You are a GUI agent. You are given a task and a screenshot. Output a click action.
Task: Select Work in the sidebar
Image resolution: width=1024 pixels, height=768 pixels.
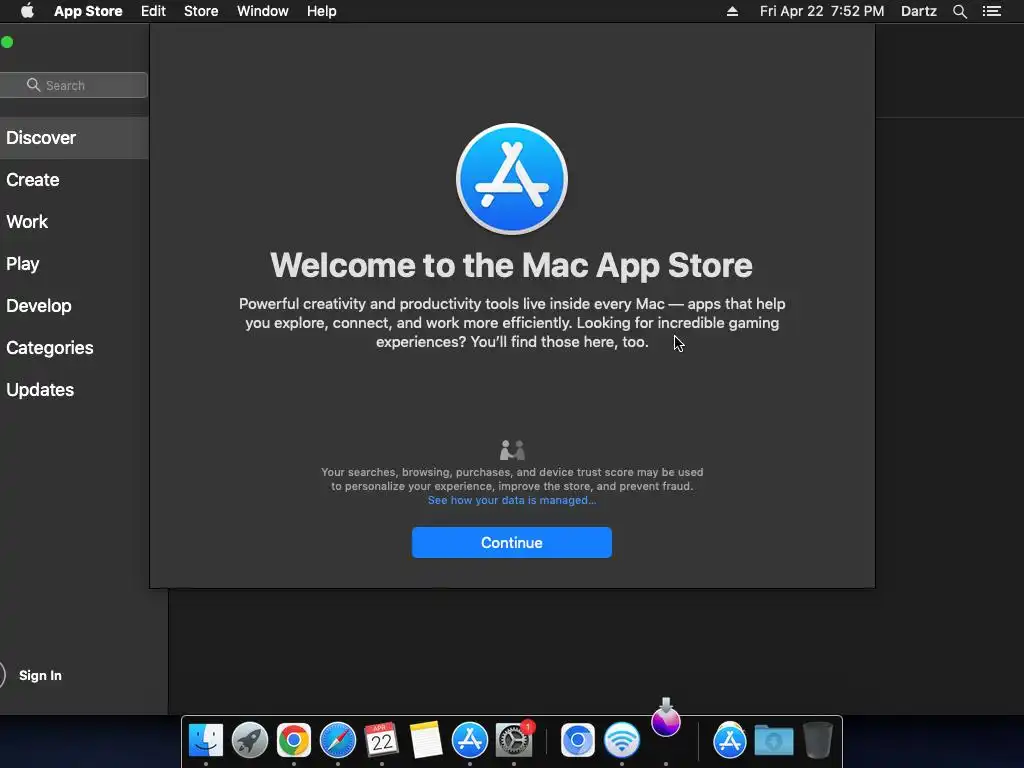(x=74, y=221)
